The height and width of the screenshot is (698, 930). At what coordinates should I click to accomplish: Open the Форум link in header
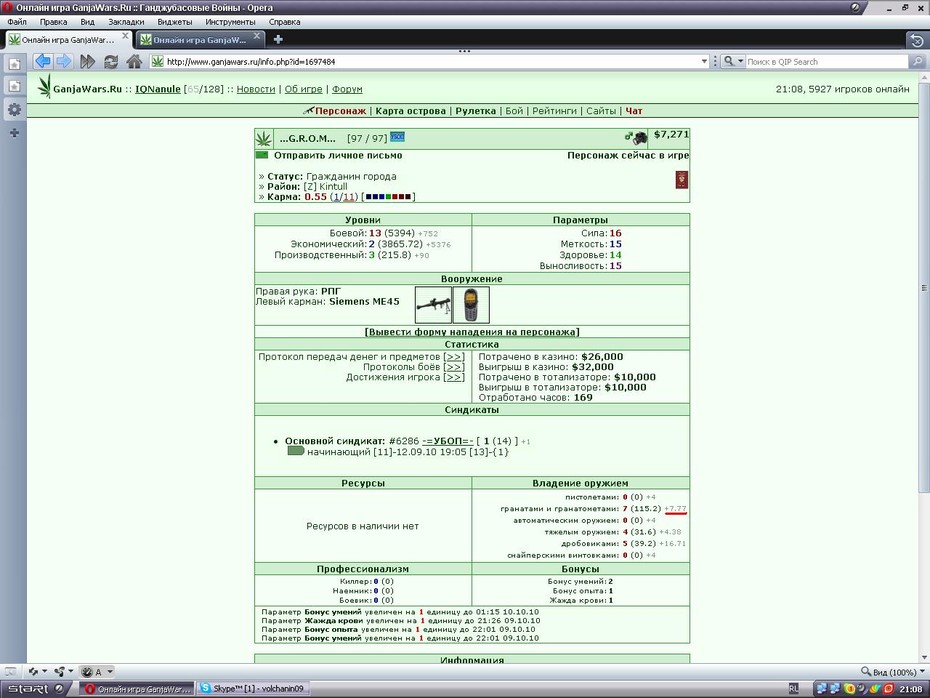pyautogui.click(x=347, y=89)
